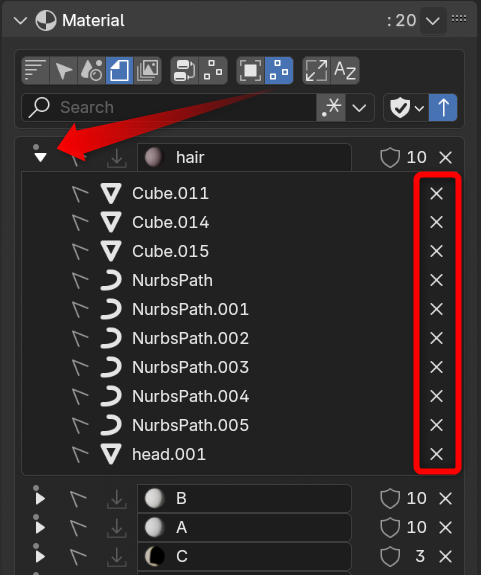The height and width of the screenshot is (575, 481).
Task: Open the dropdown next to the regex toggle
Action: [359, 107]
